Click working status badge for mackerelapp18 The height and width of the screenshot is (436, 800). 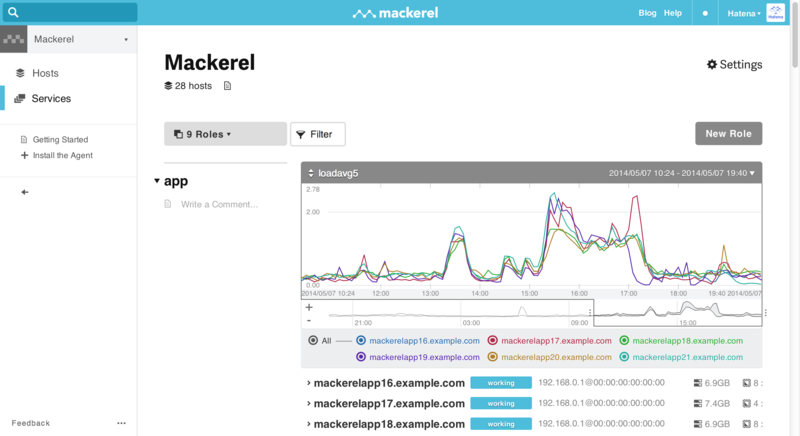(x=501, y=424)
